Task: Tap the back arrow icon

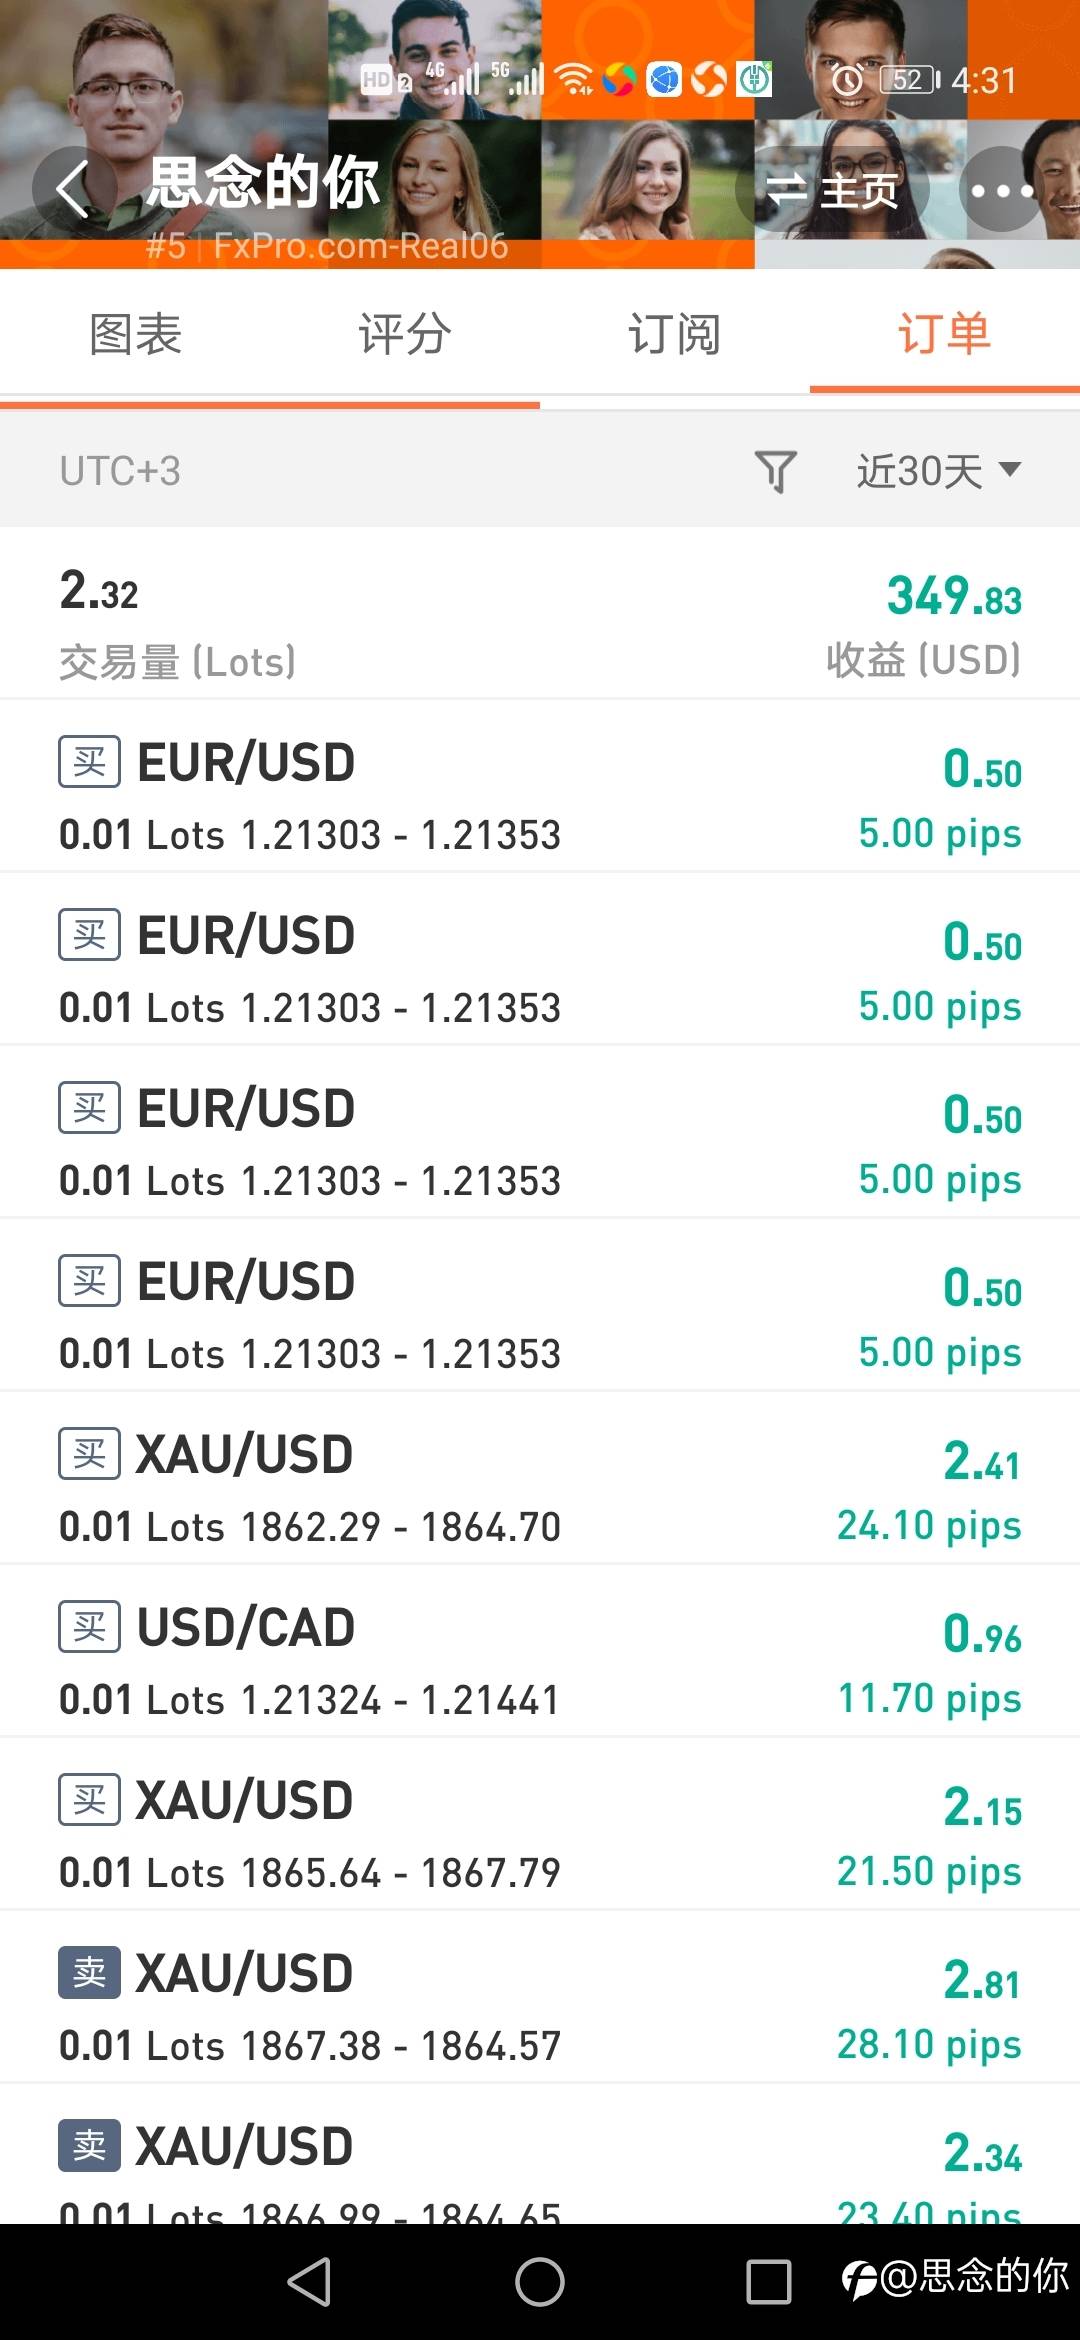Action: pyautogui.click(x=73, y=188)
